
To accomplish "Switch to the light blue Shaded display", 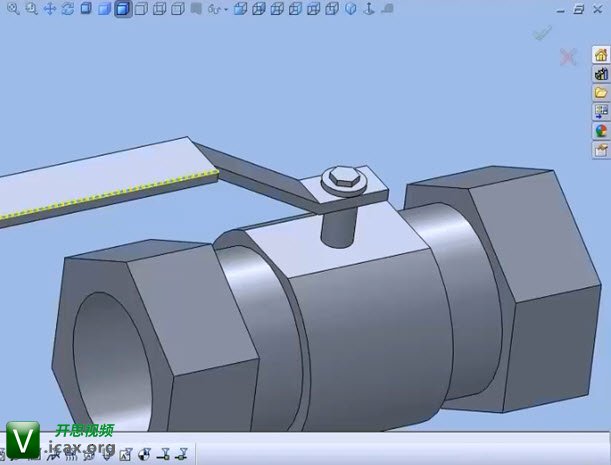I will coord(104,9).
